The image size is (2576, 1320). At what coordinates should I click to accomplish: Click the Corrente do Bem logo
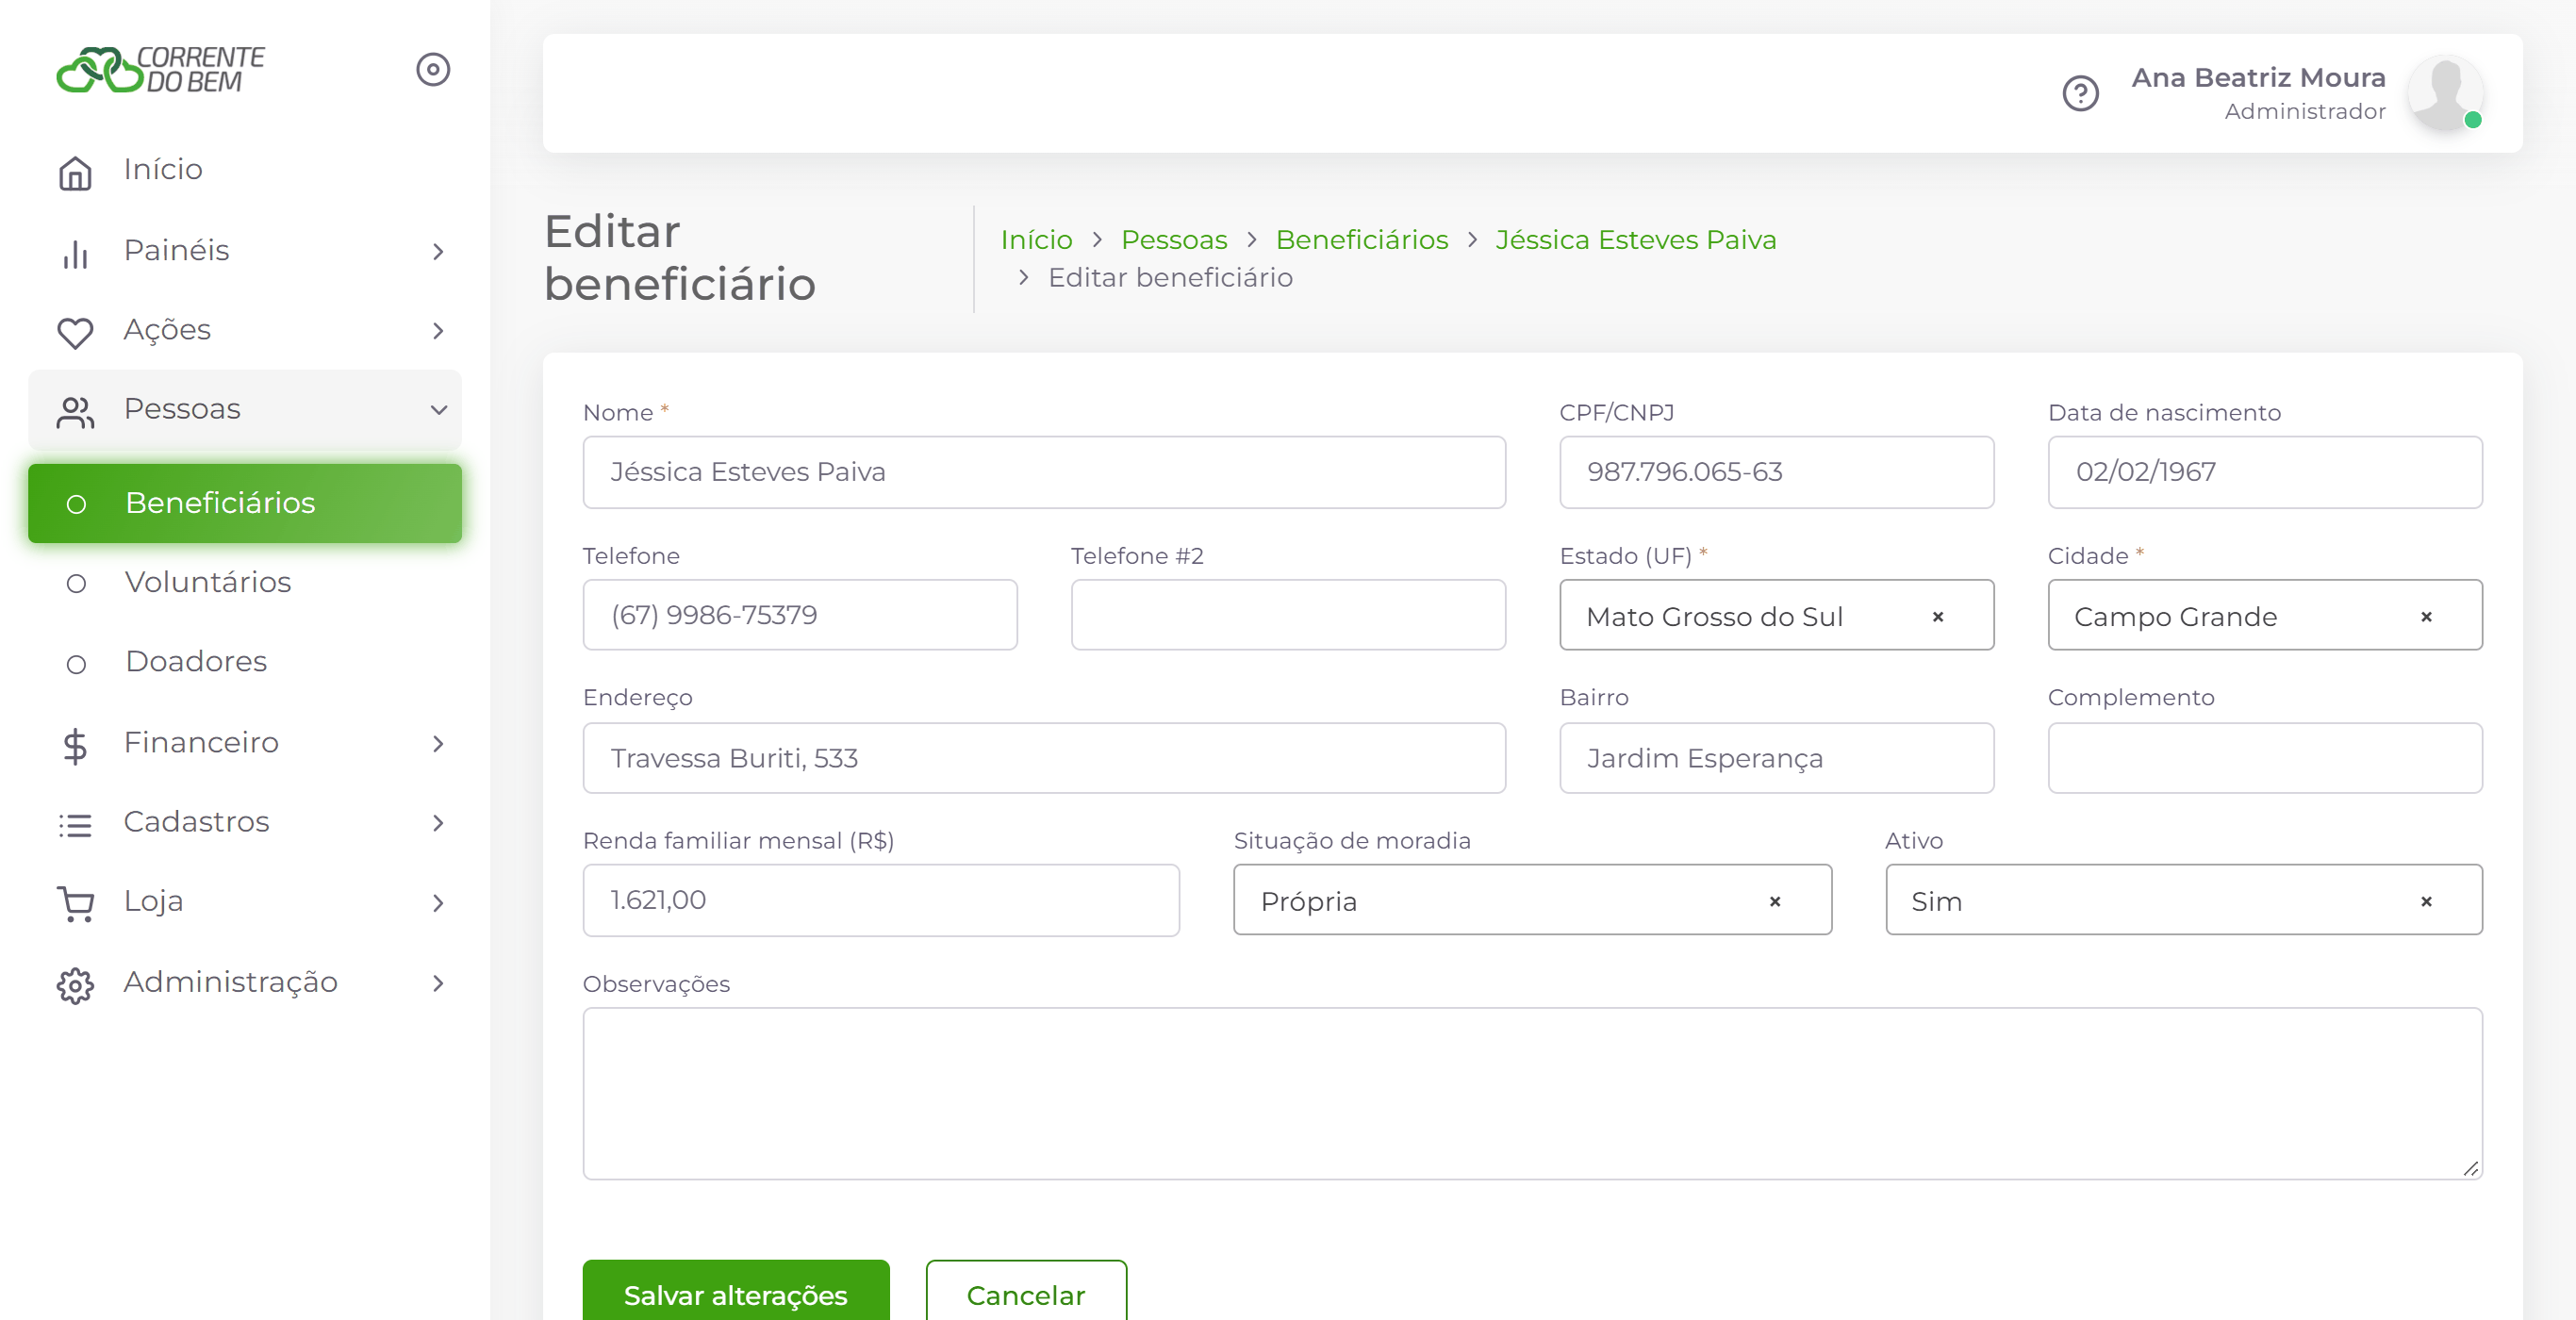click(161, 70)
